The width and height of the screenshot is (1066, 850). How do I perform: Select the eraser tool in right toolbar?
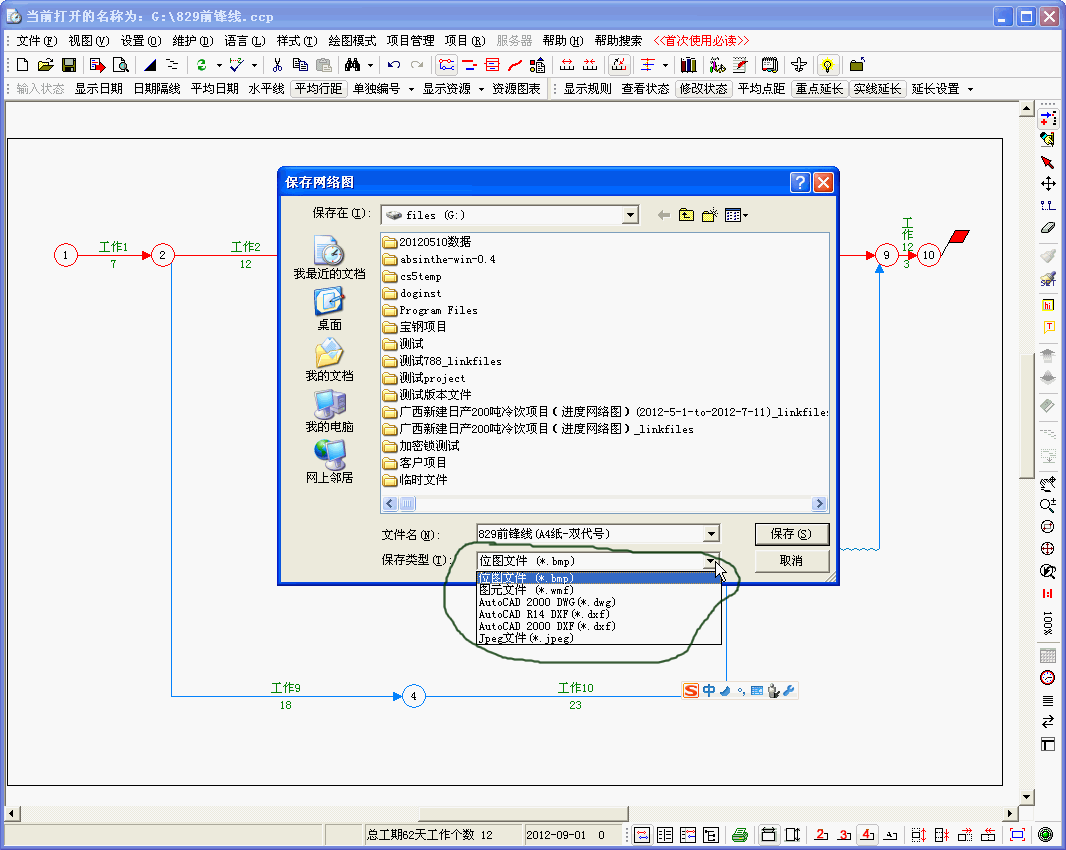coord(1048,227)
